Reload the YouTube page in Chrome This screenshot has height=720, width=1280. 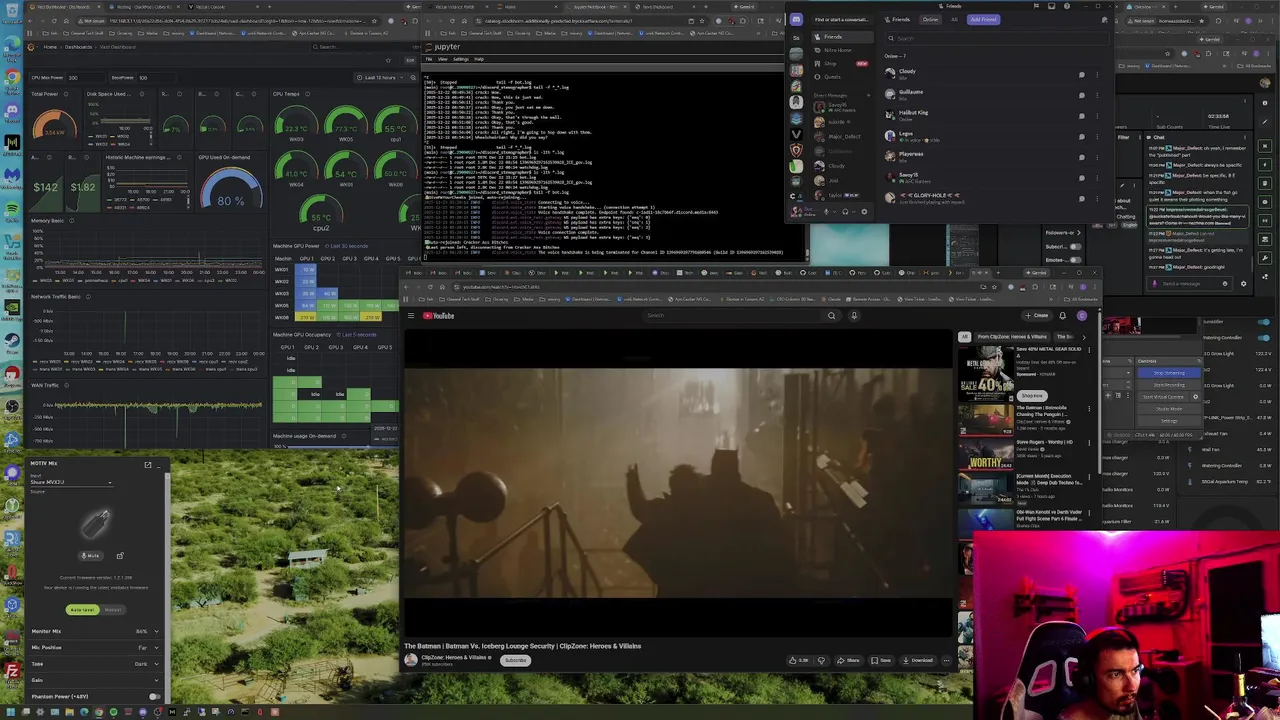pyautogui.click(x=429, y=286)
